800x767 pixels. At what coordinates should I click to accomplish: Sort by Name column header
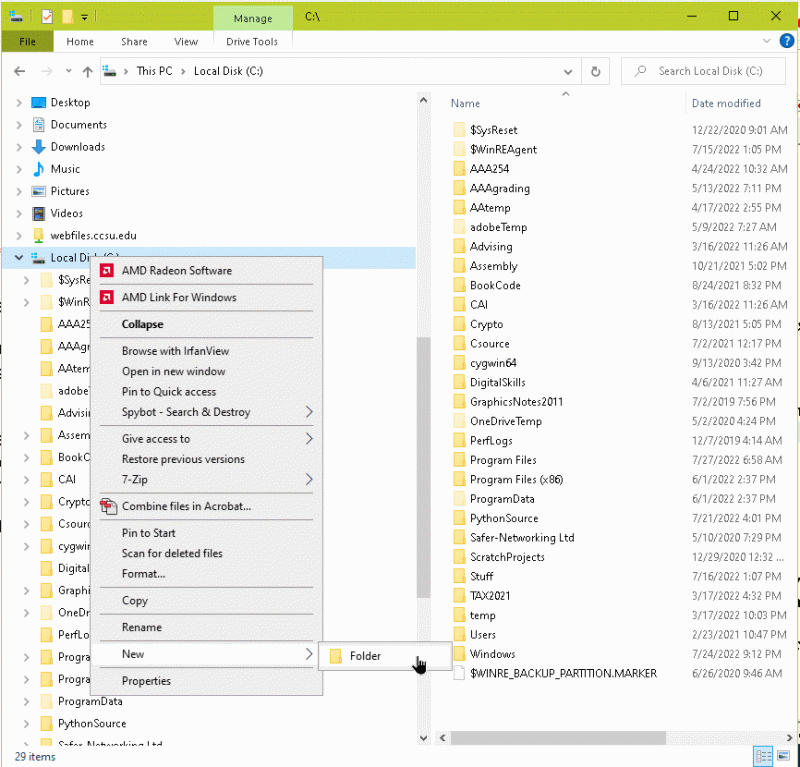point(465,104)
